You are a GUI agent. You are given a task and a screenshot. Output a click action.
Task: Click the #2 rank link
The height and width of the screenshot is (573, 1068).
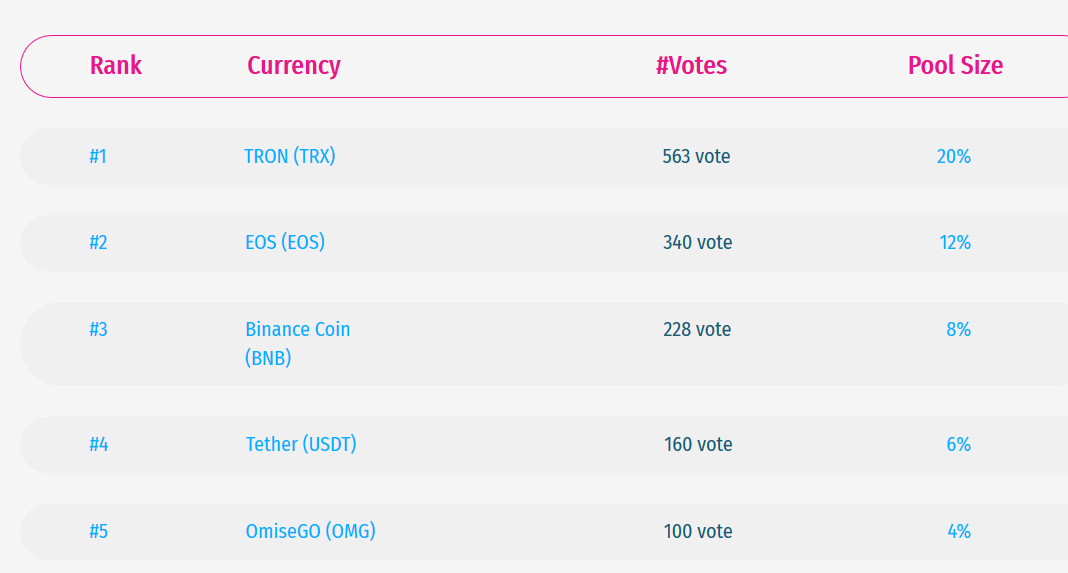click(x=98, y=243)
